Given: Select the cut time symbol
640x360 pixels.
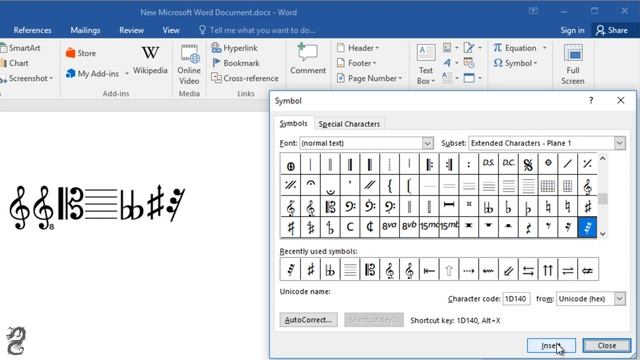Looking at the screenshot, I should 370,227.
